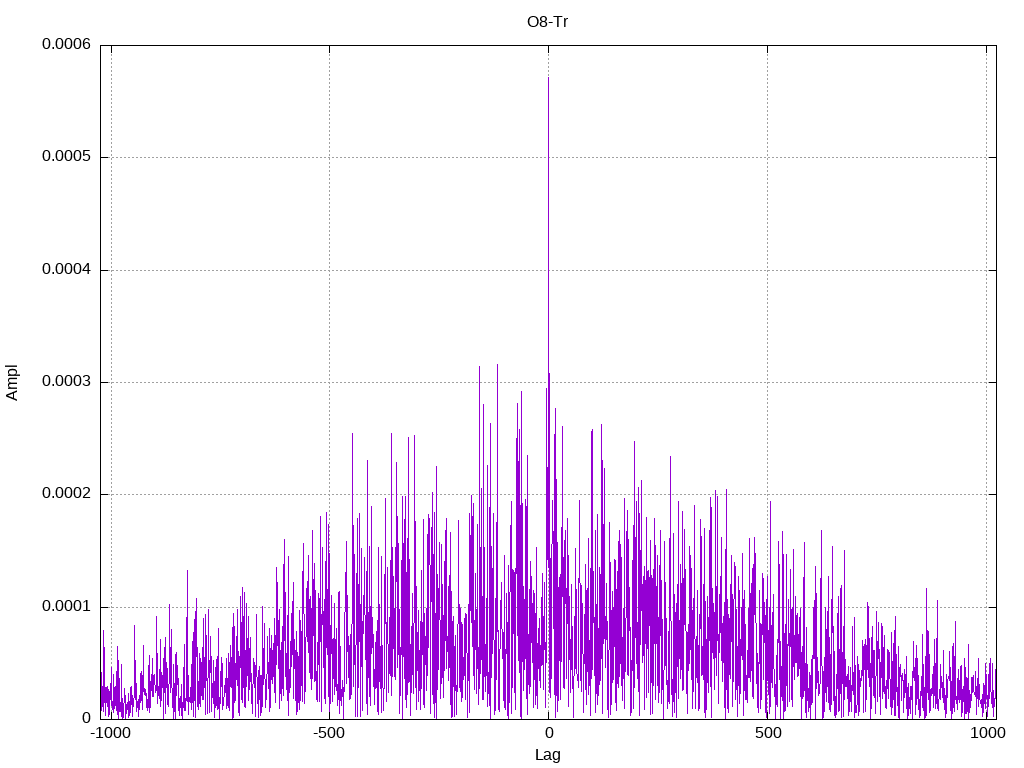Click x-axis tick label 1000

(987, 733)
